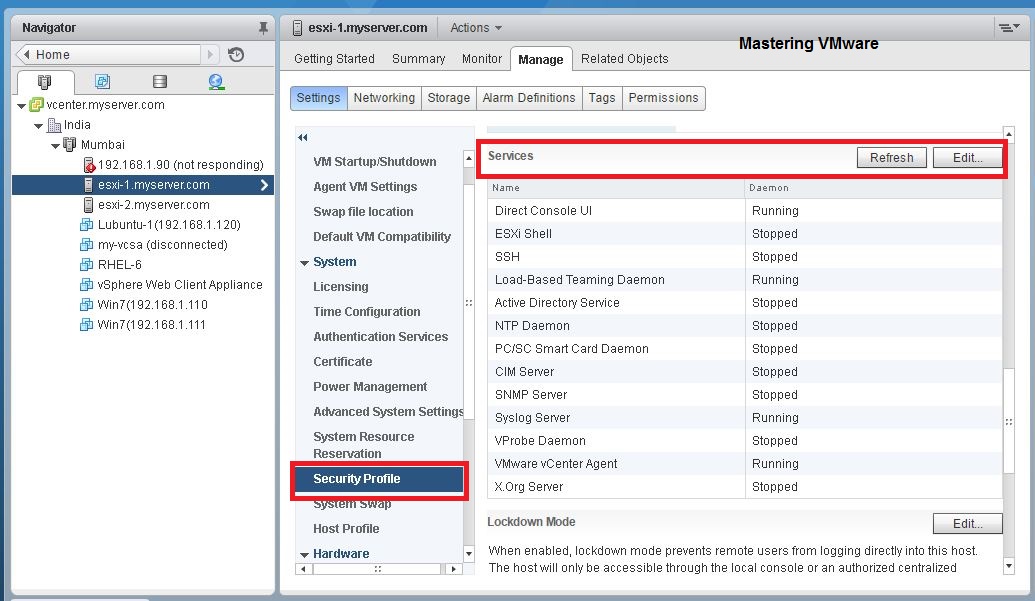
Task: Switch to the Summary tab
Action: 418,59
